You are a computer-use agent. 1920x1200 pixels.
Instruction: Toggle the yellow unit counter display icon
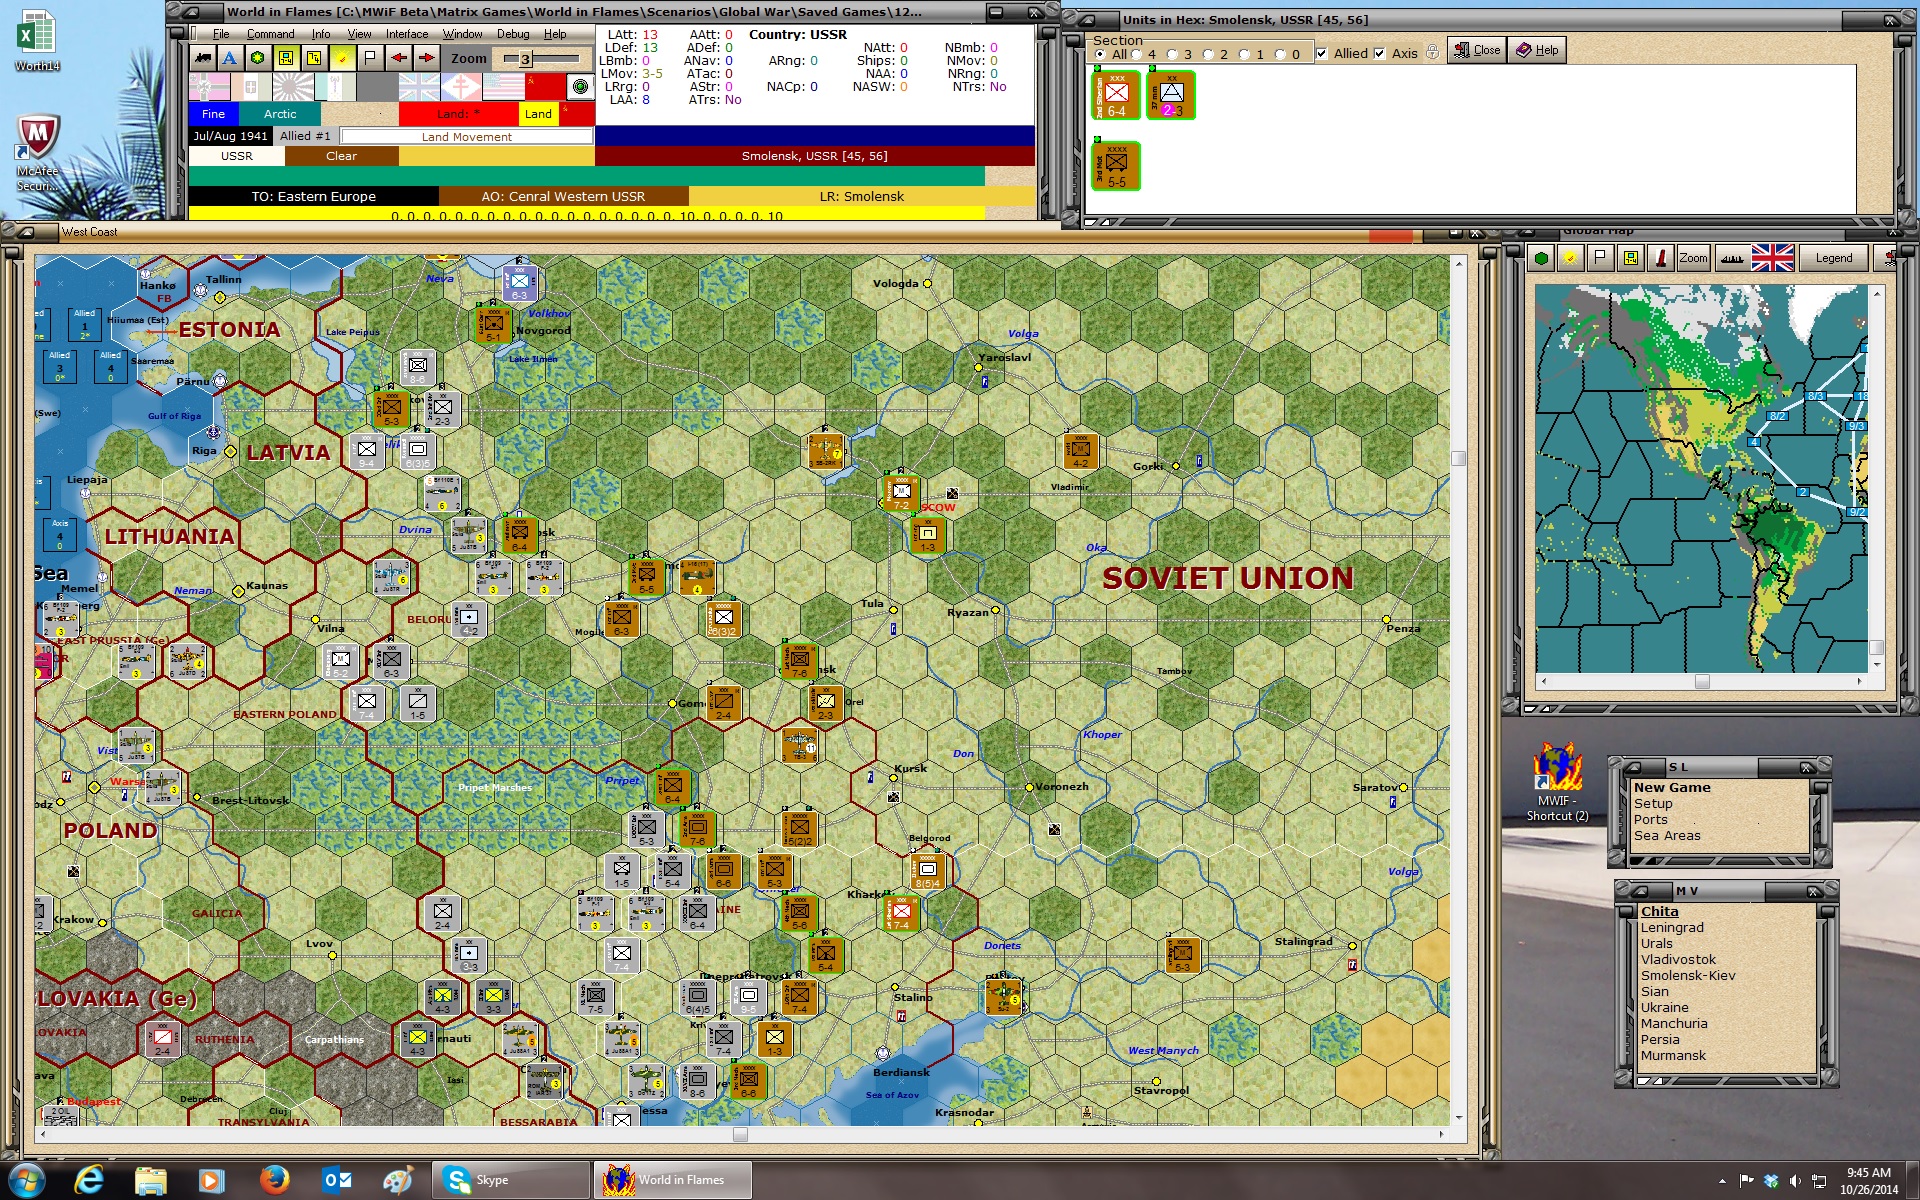pyautogui.click(x=286, y=58)
